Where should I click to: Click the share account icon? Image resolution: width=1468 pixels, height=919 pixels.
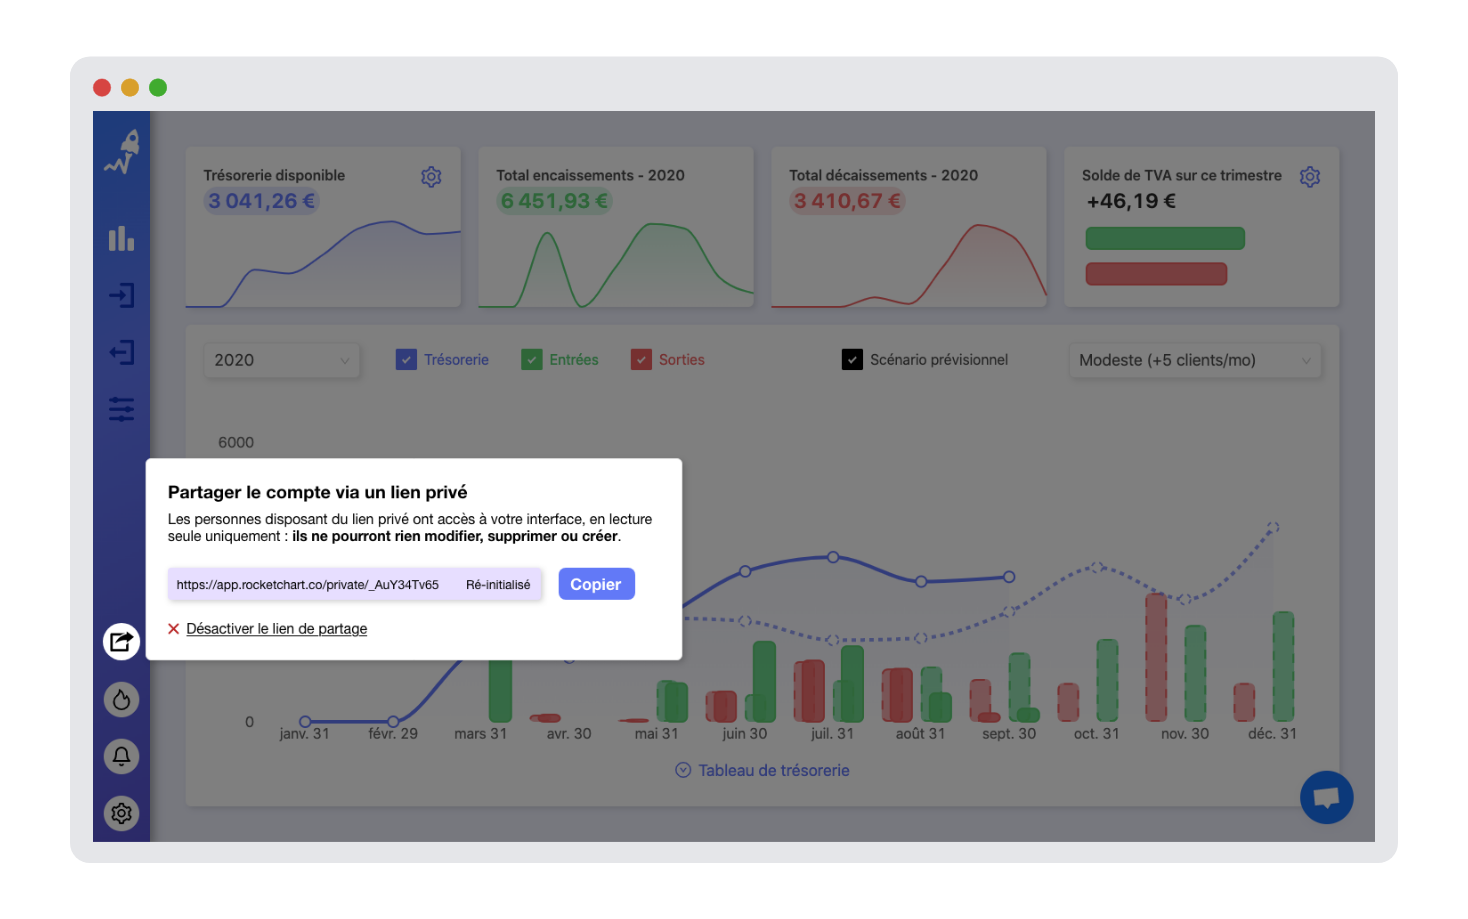pos(121,641)
